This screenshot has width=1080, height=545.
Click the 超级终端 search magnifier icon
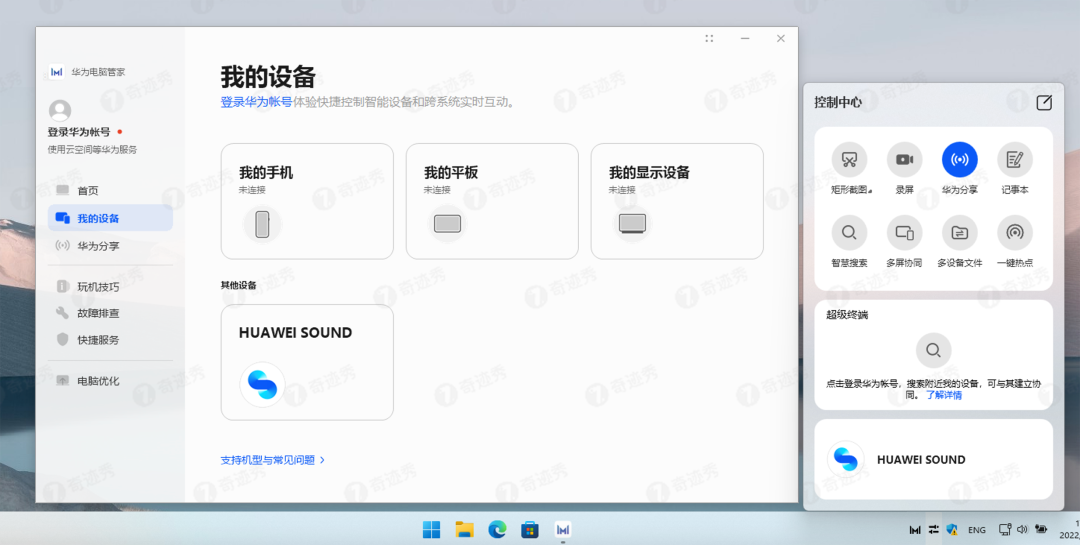pos(933,350)
